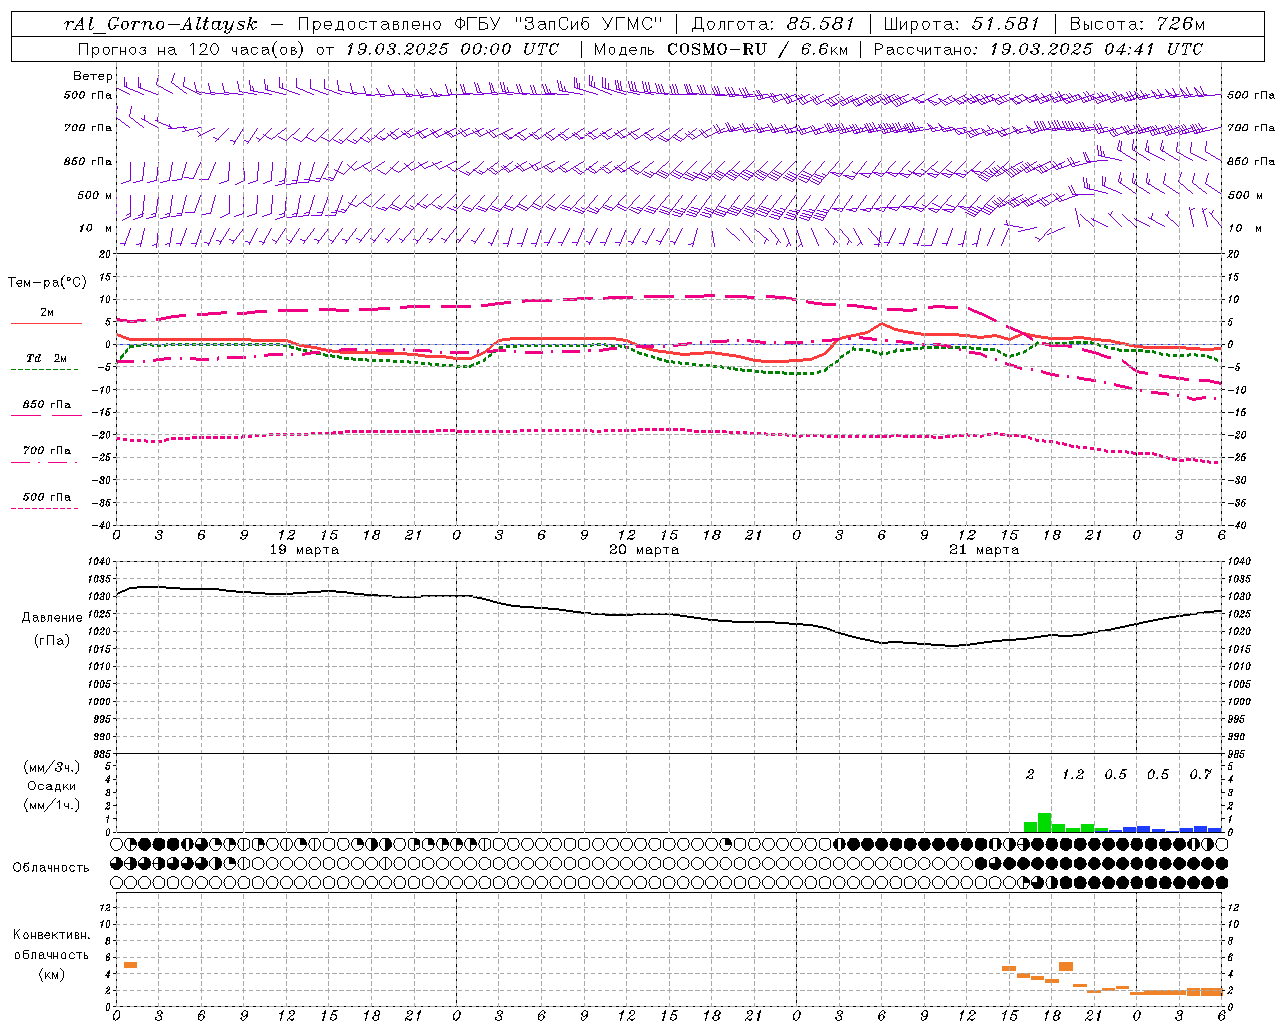The height and width of the screenshot is (1024, 1280).
Task: Click the tallest green precipitation bar
Action: coord(1045,822)
